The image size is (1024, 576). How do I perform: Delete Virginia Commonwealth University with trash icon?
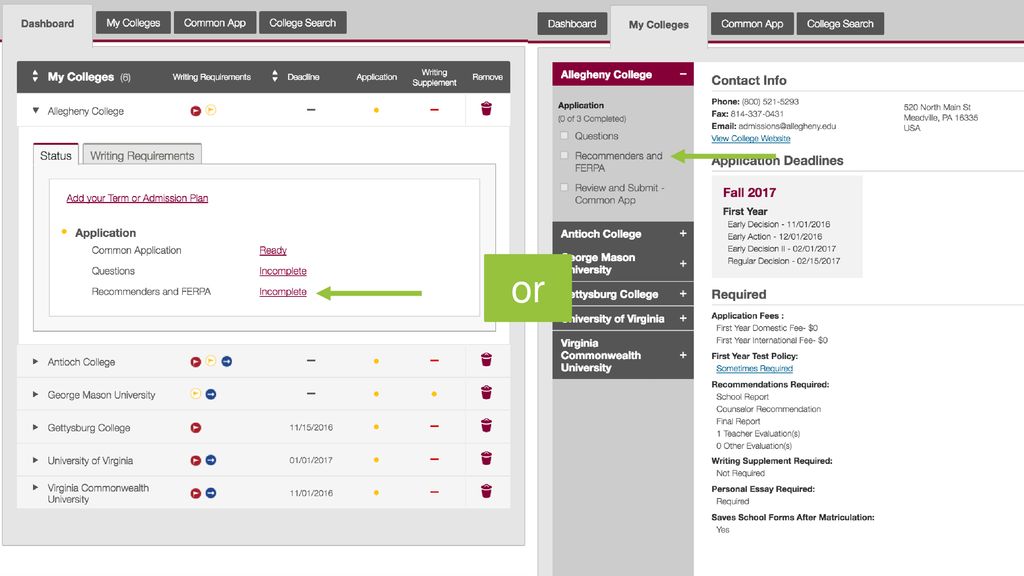coord(486,491)
